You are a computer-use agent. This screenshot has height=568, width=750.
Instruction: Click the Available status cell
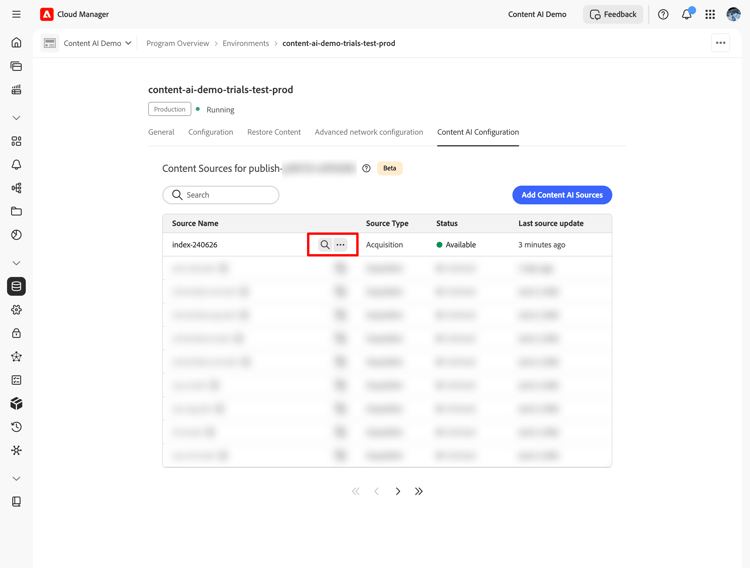[x=456, y=245]
